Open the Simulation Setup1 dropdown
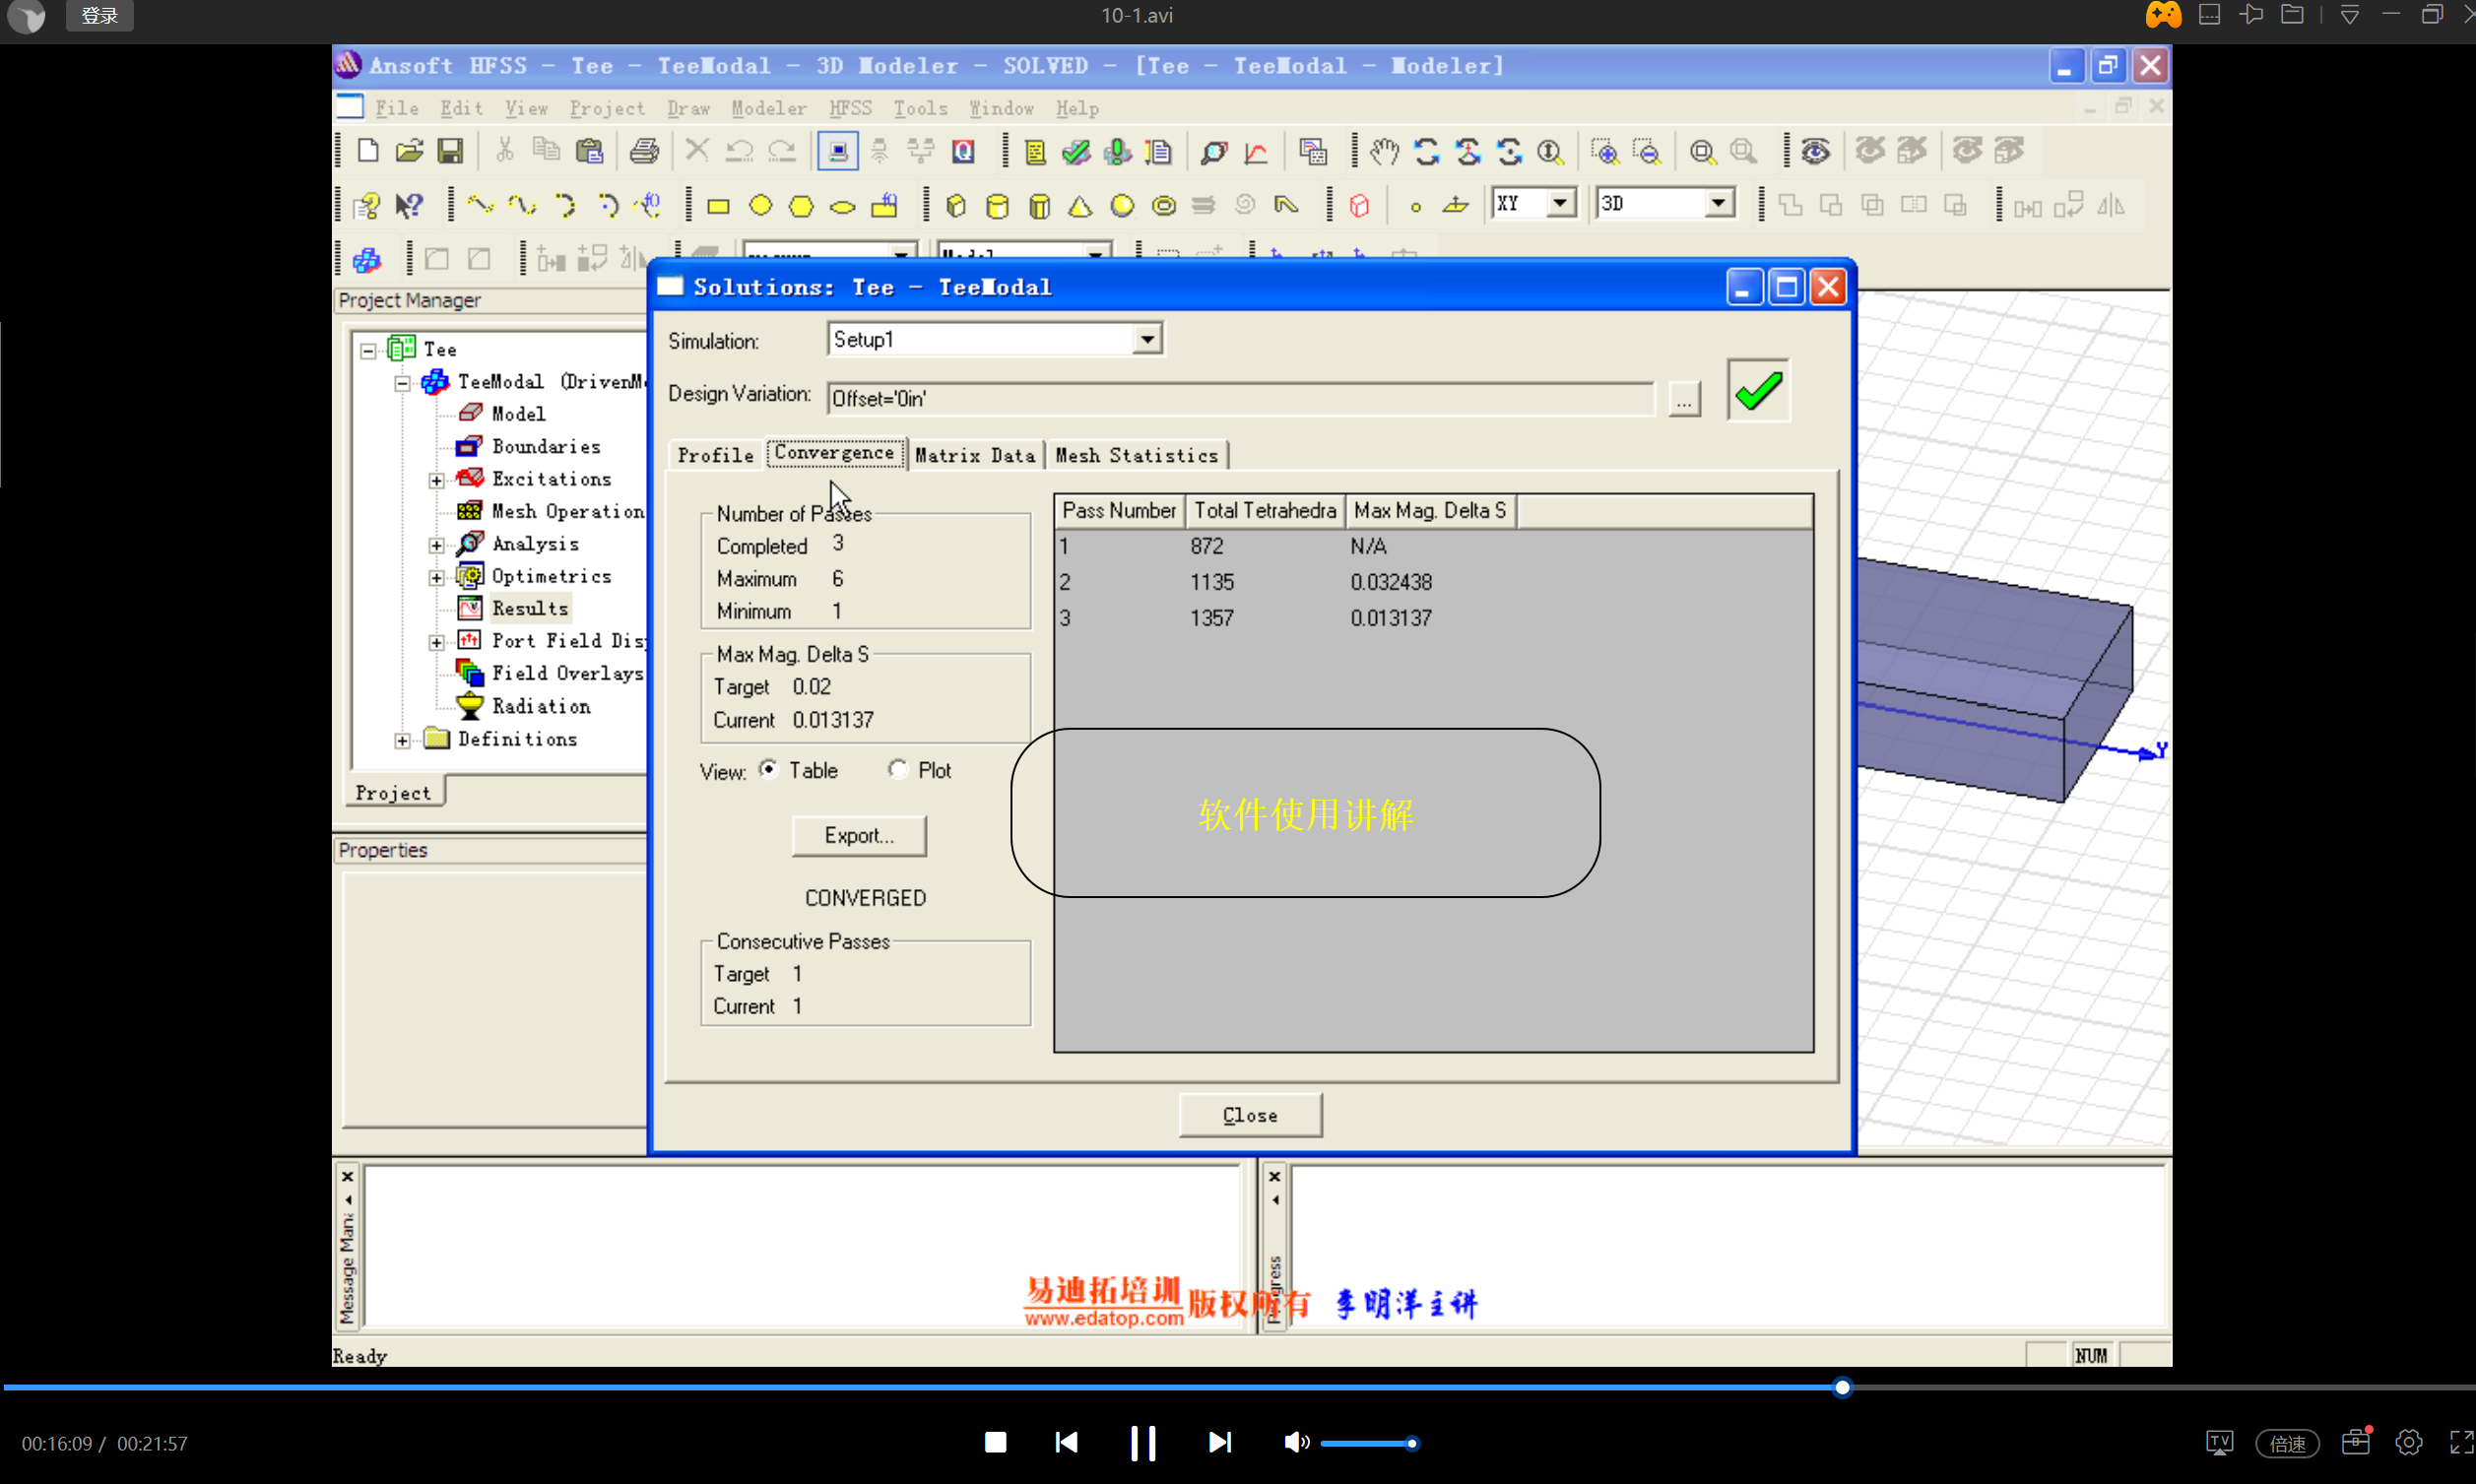2476x1484 pixels. point(1147,340)
